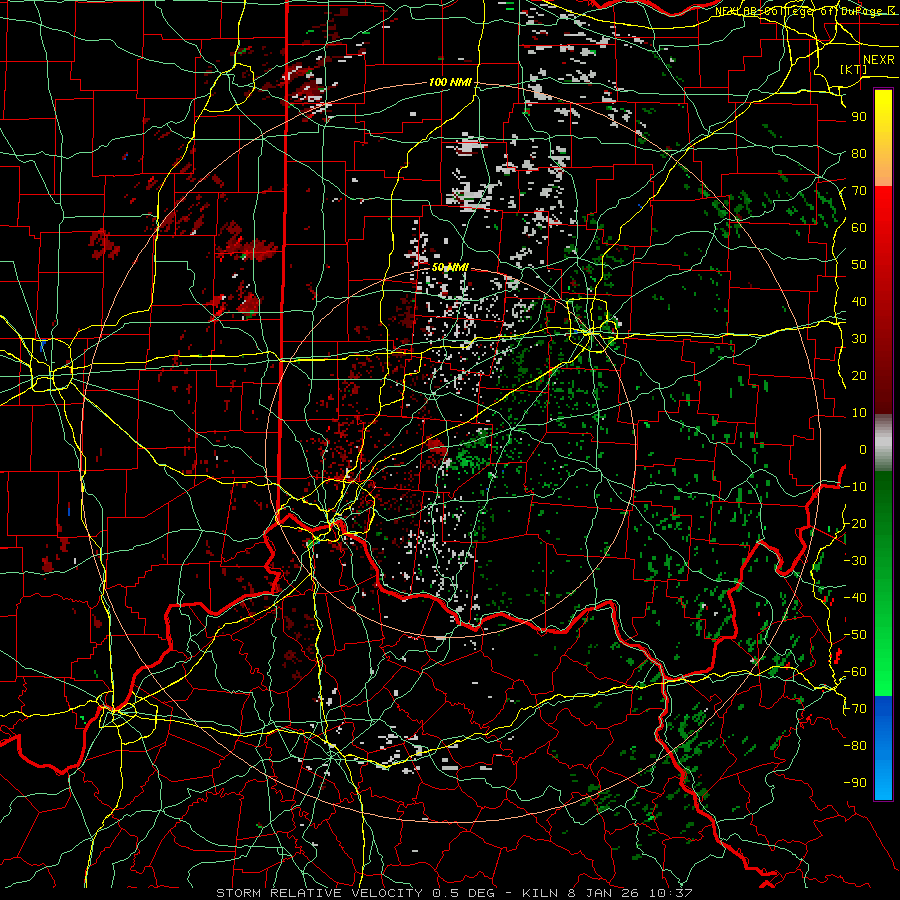
Task: Select the positive 60 value on the velocity scale
Action: 859,227
